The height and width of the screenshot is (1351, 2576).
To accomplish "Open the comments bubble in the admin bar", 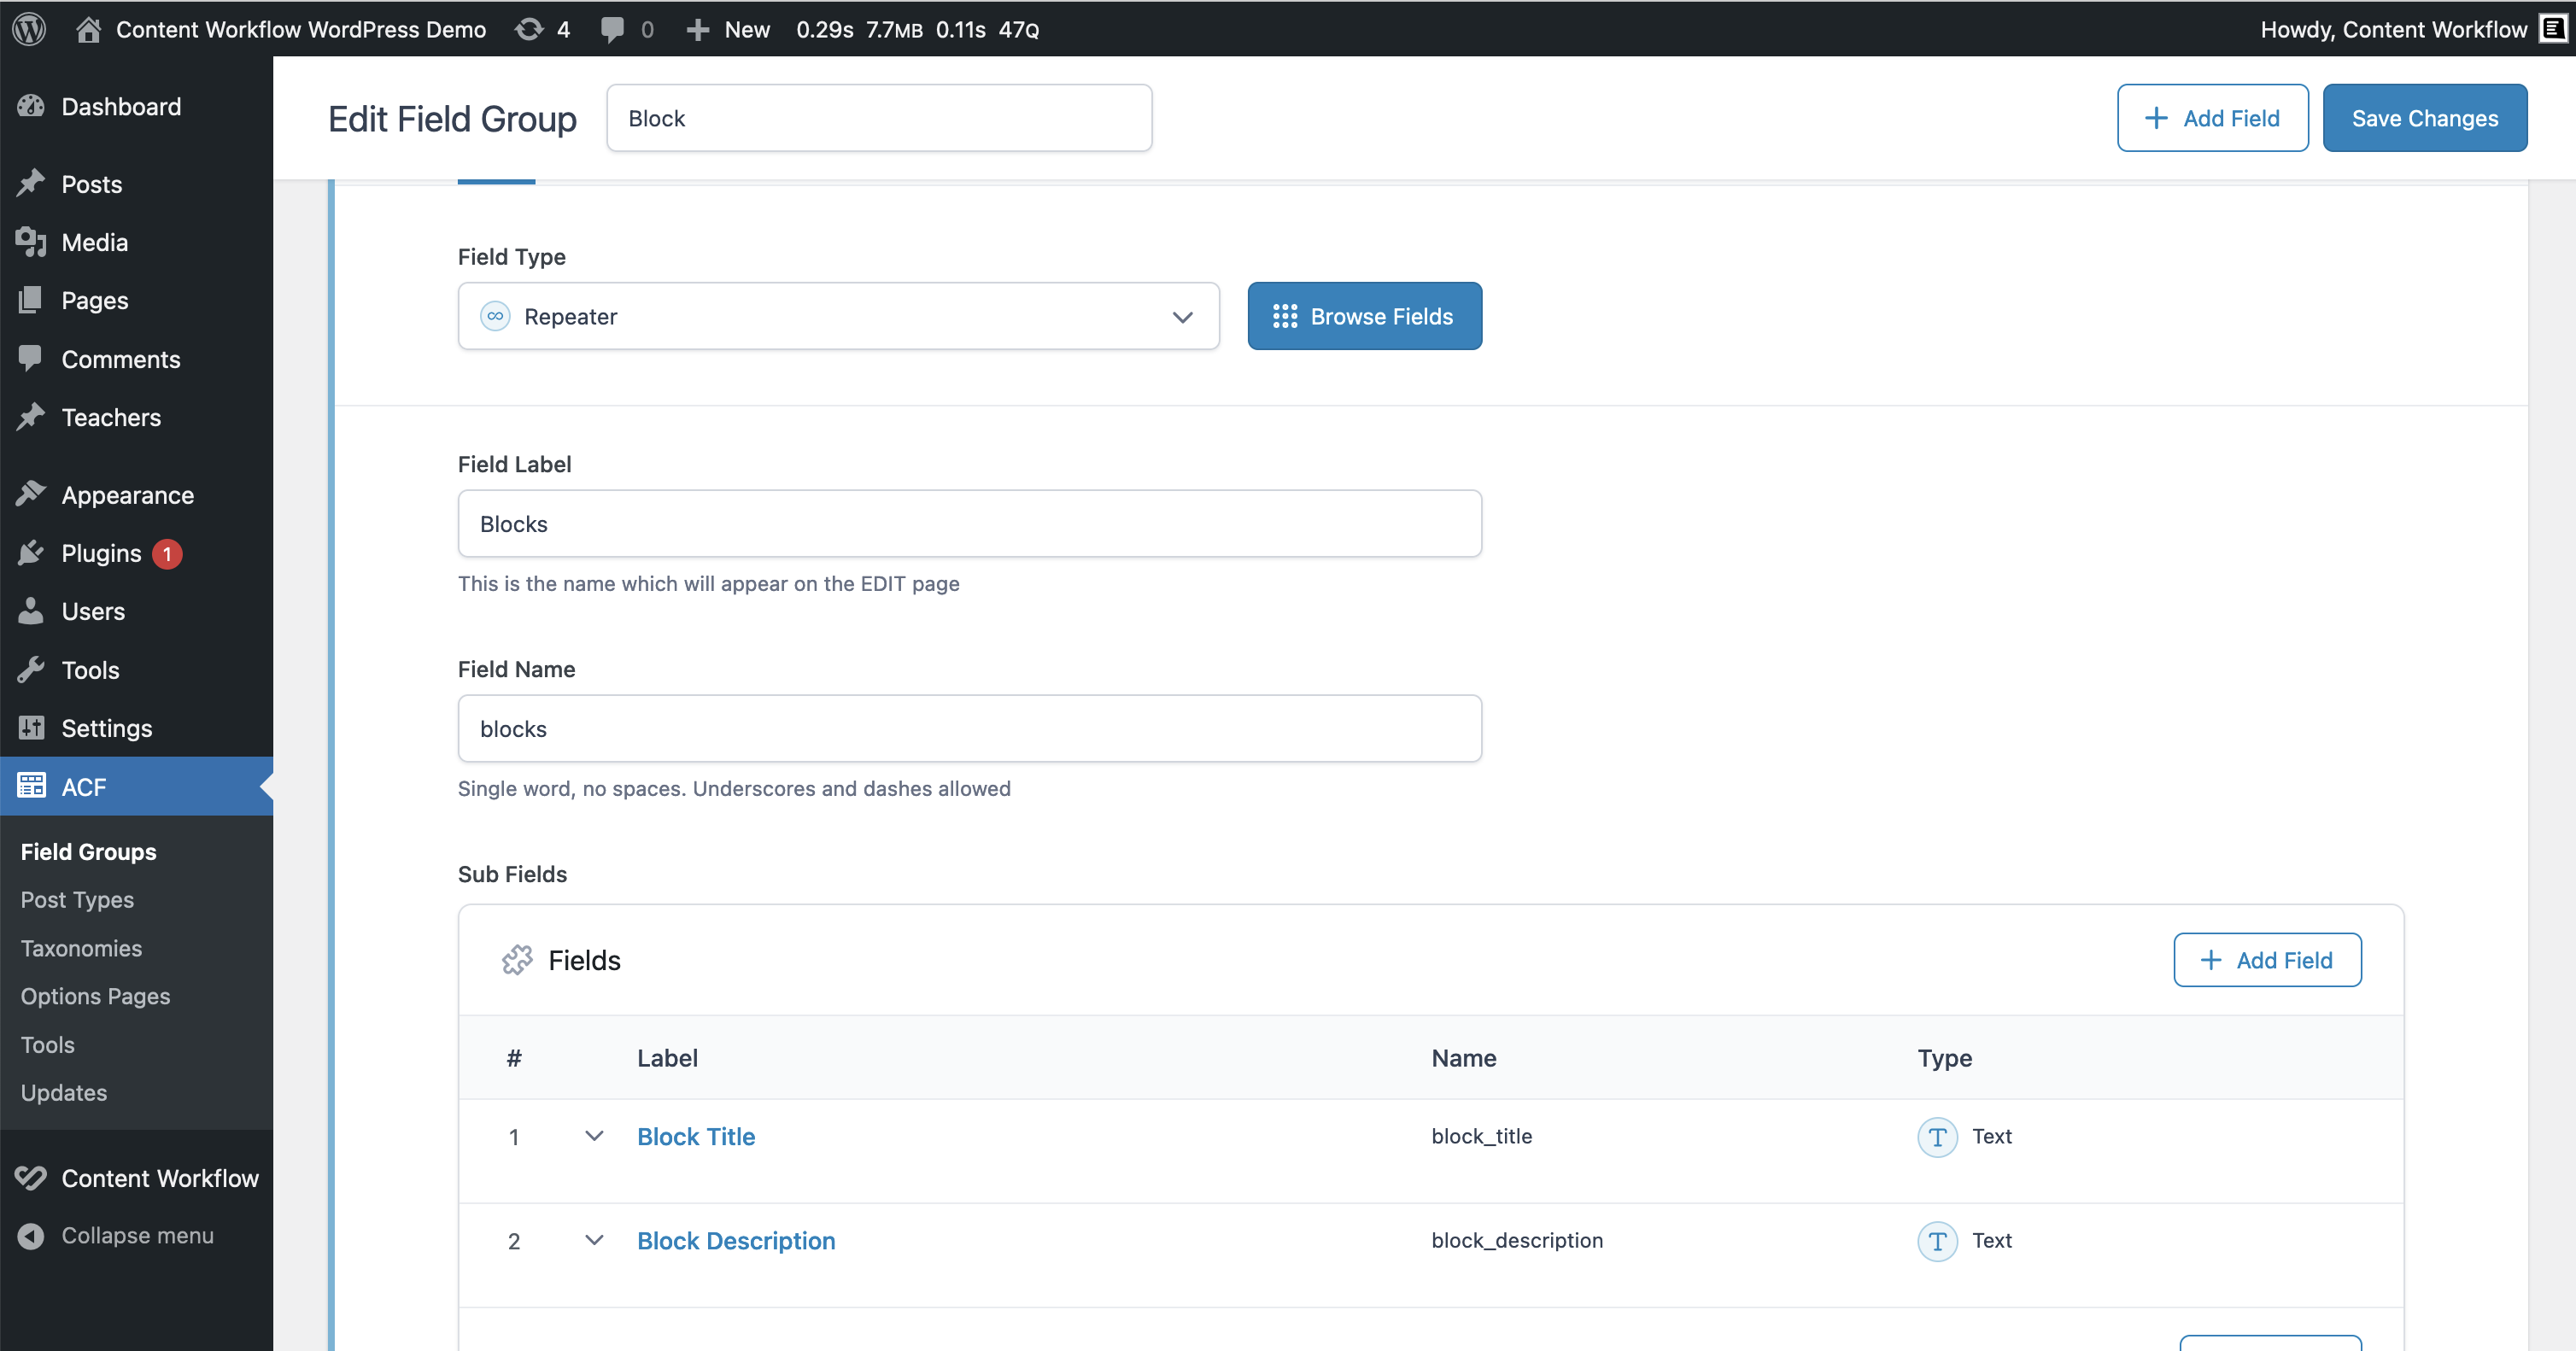I will (614, 29).
